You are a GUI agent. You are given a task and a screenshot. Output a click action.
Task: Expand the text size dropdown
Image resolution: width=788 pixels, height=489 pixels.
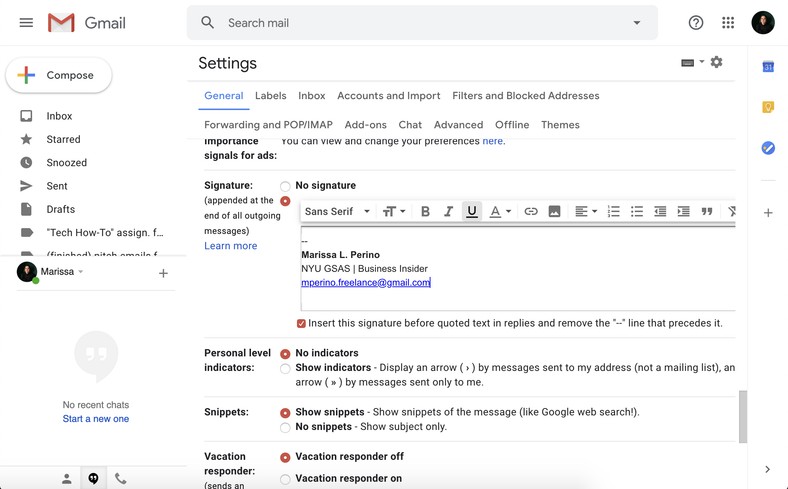[395, 212]
